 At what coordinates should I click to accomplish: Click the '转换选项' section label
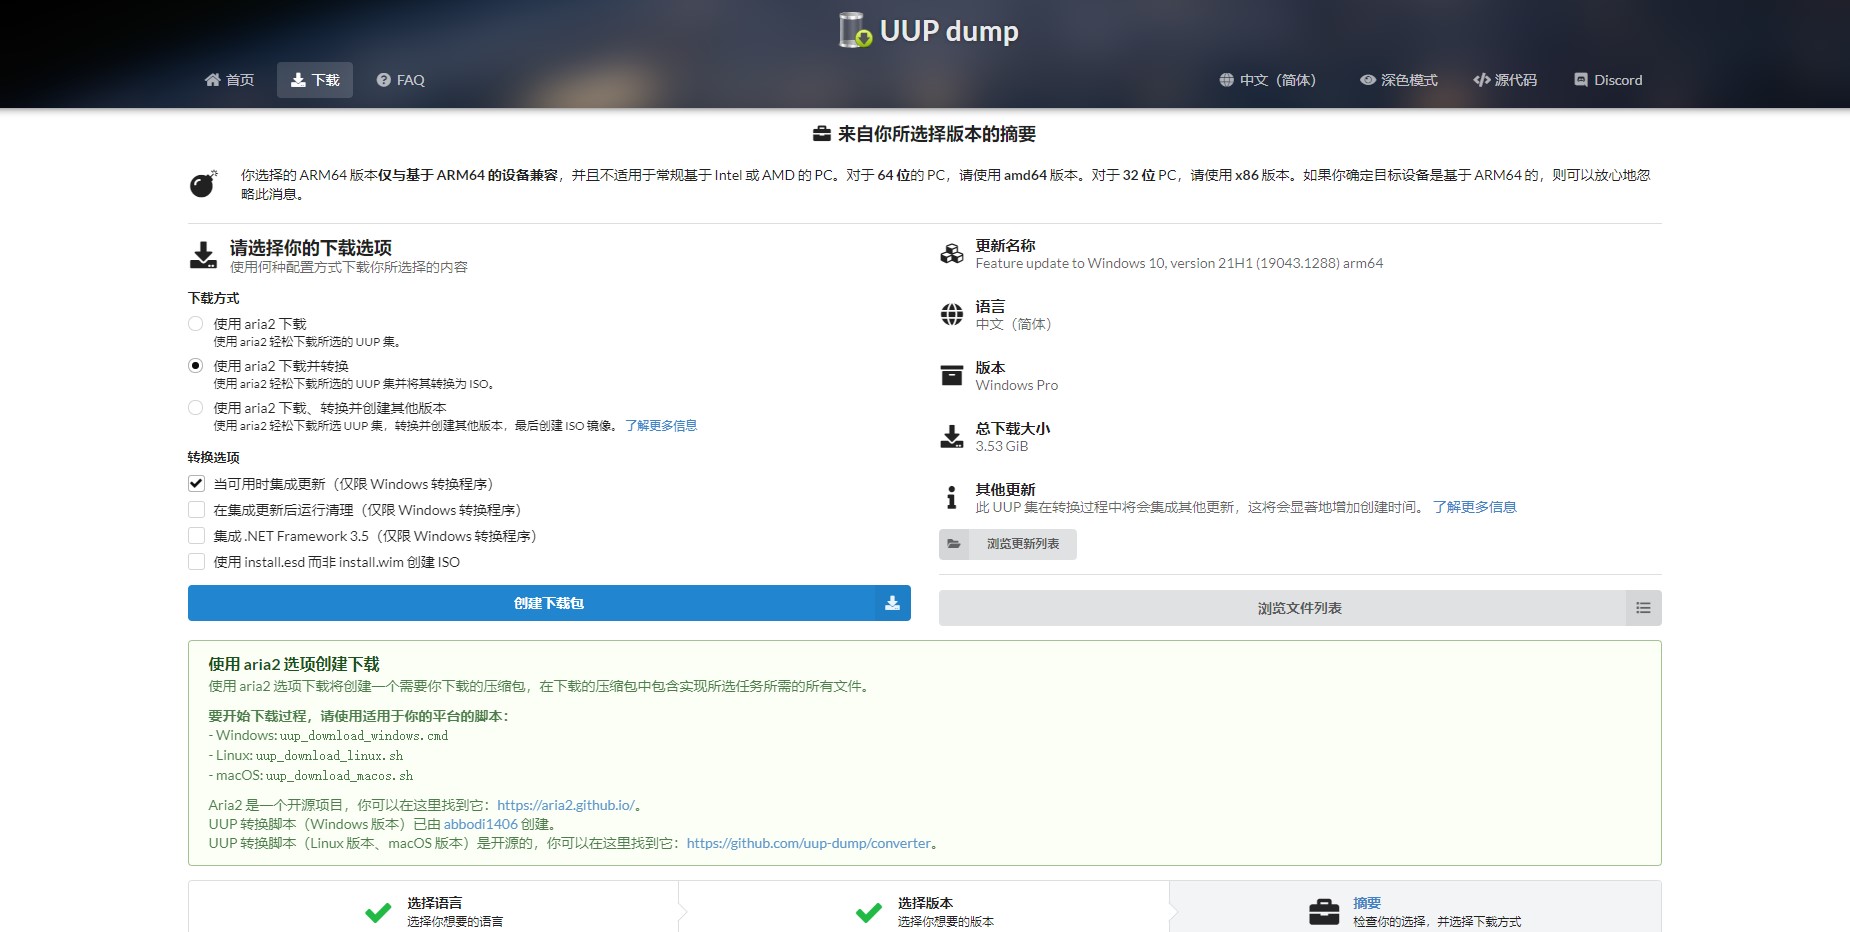pyautogui.click(x=214, y=457)
